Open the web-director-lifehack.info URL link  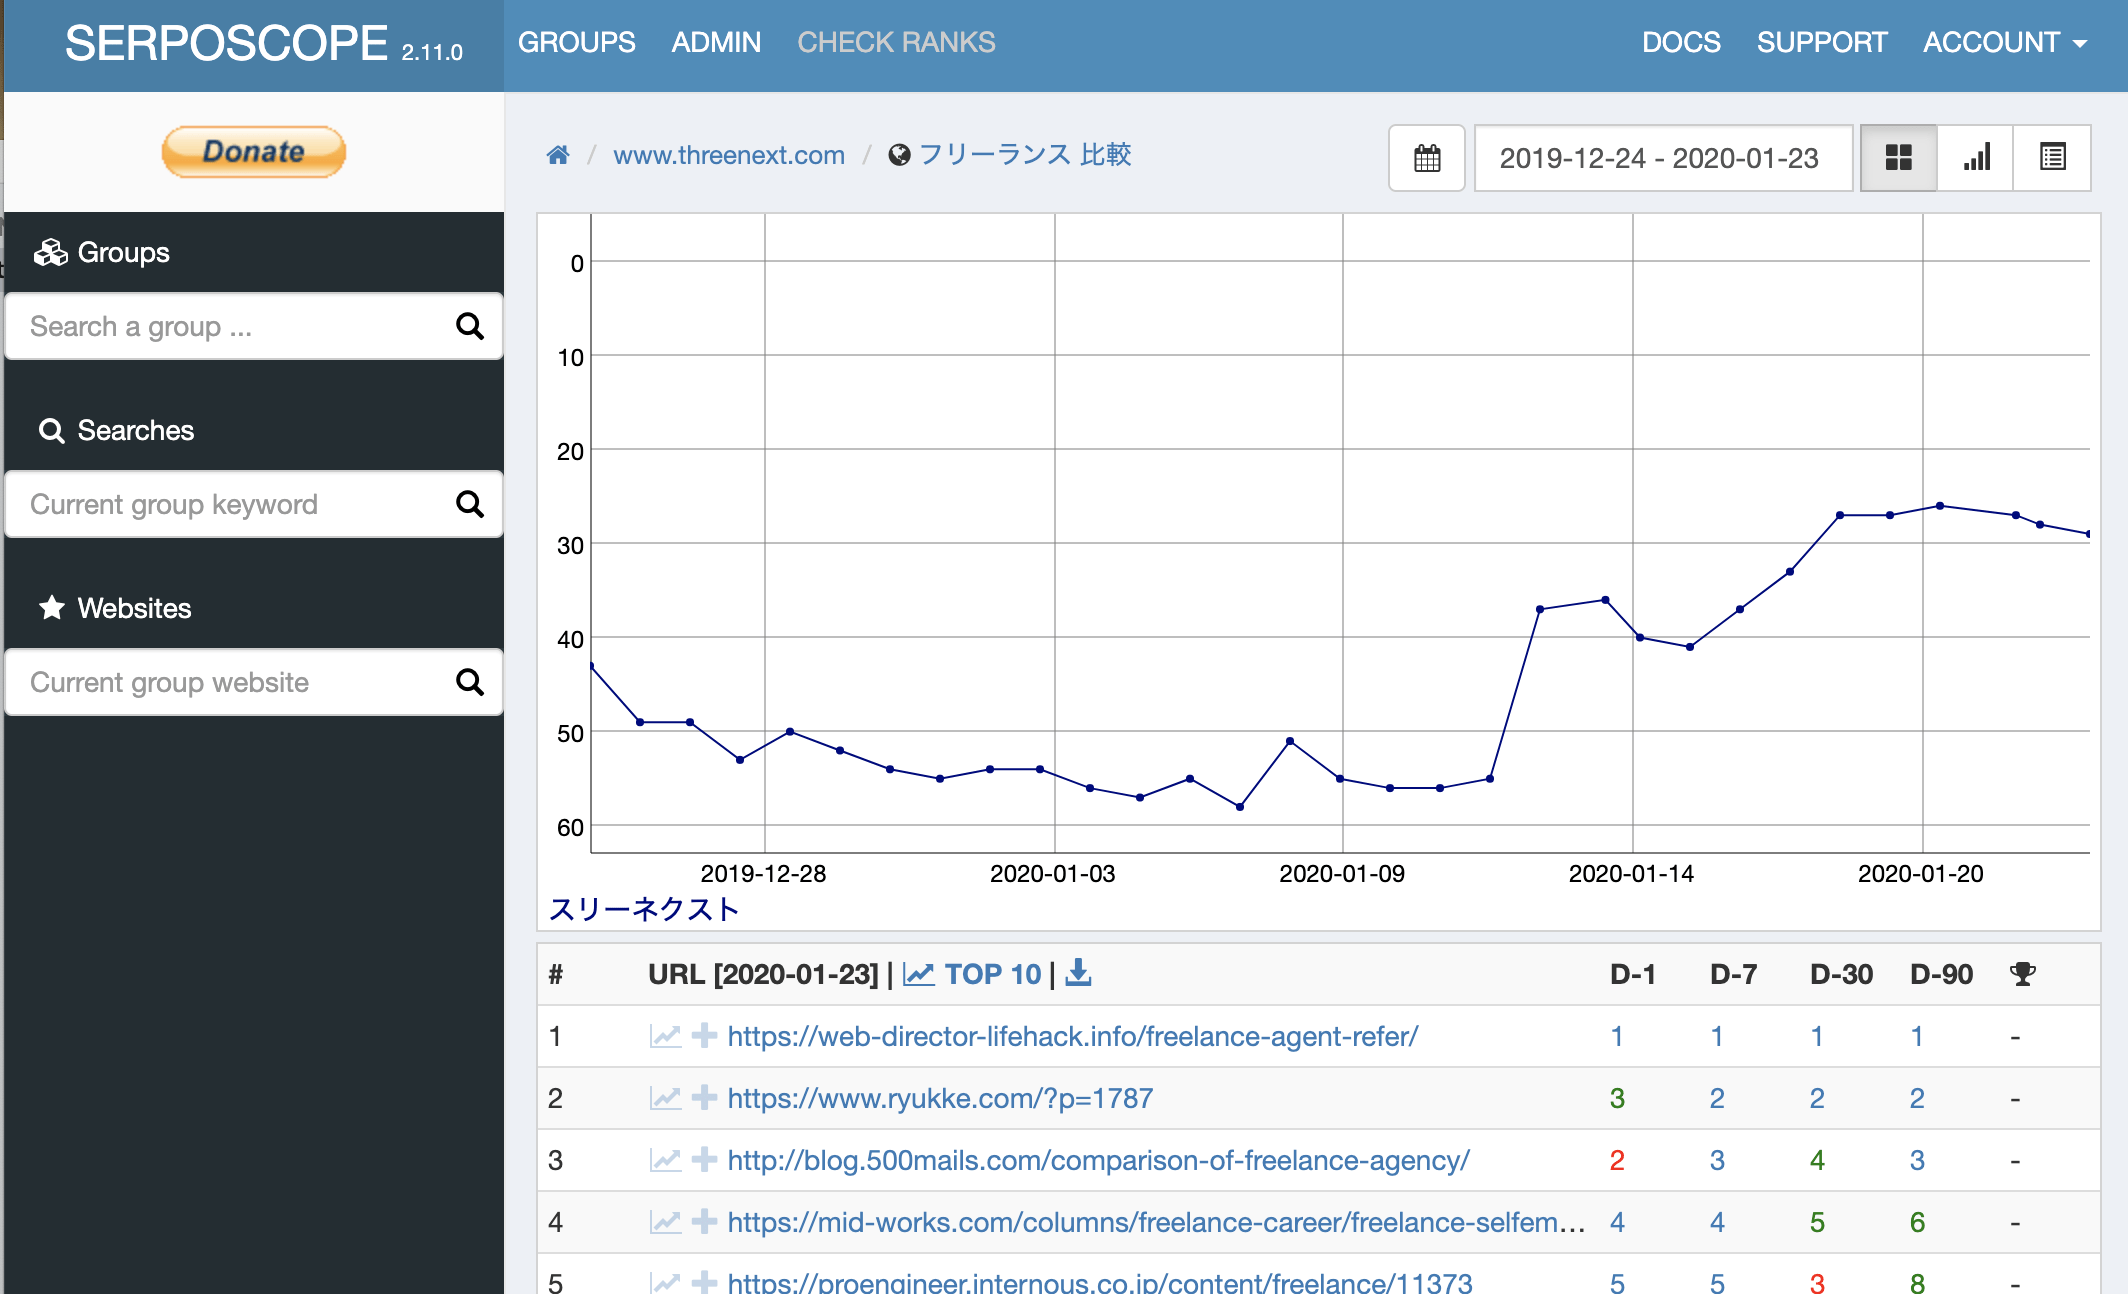[1073, 1036]
